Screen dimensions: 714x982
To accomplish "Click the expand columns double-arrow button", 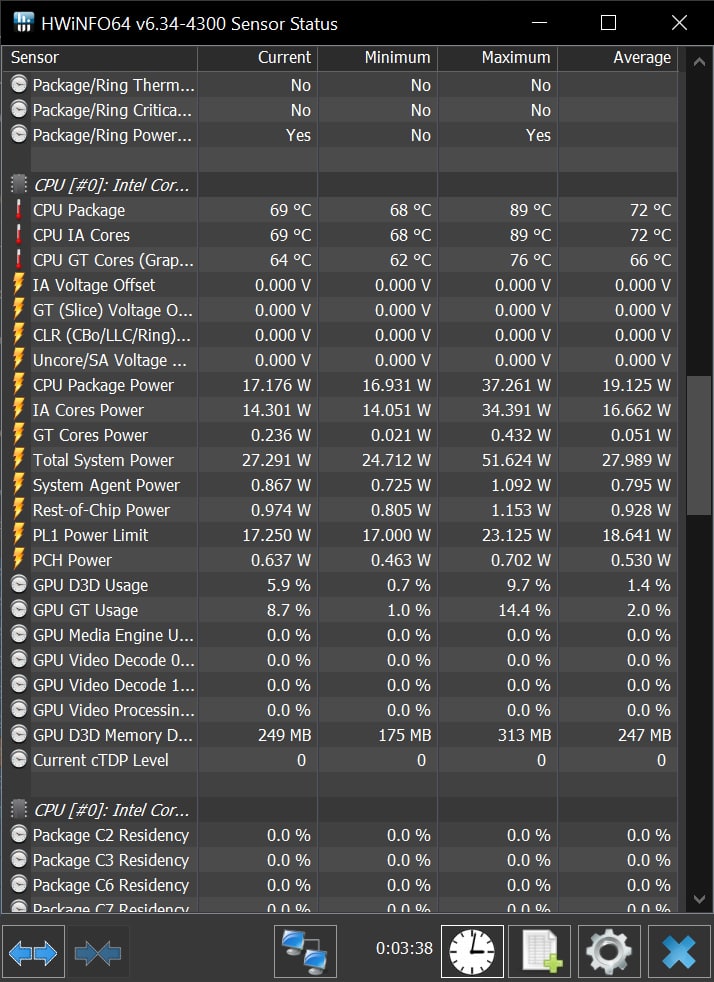I will [x=33, y=952].
